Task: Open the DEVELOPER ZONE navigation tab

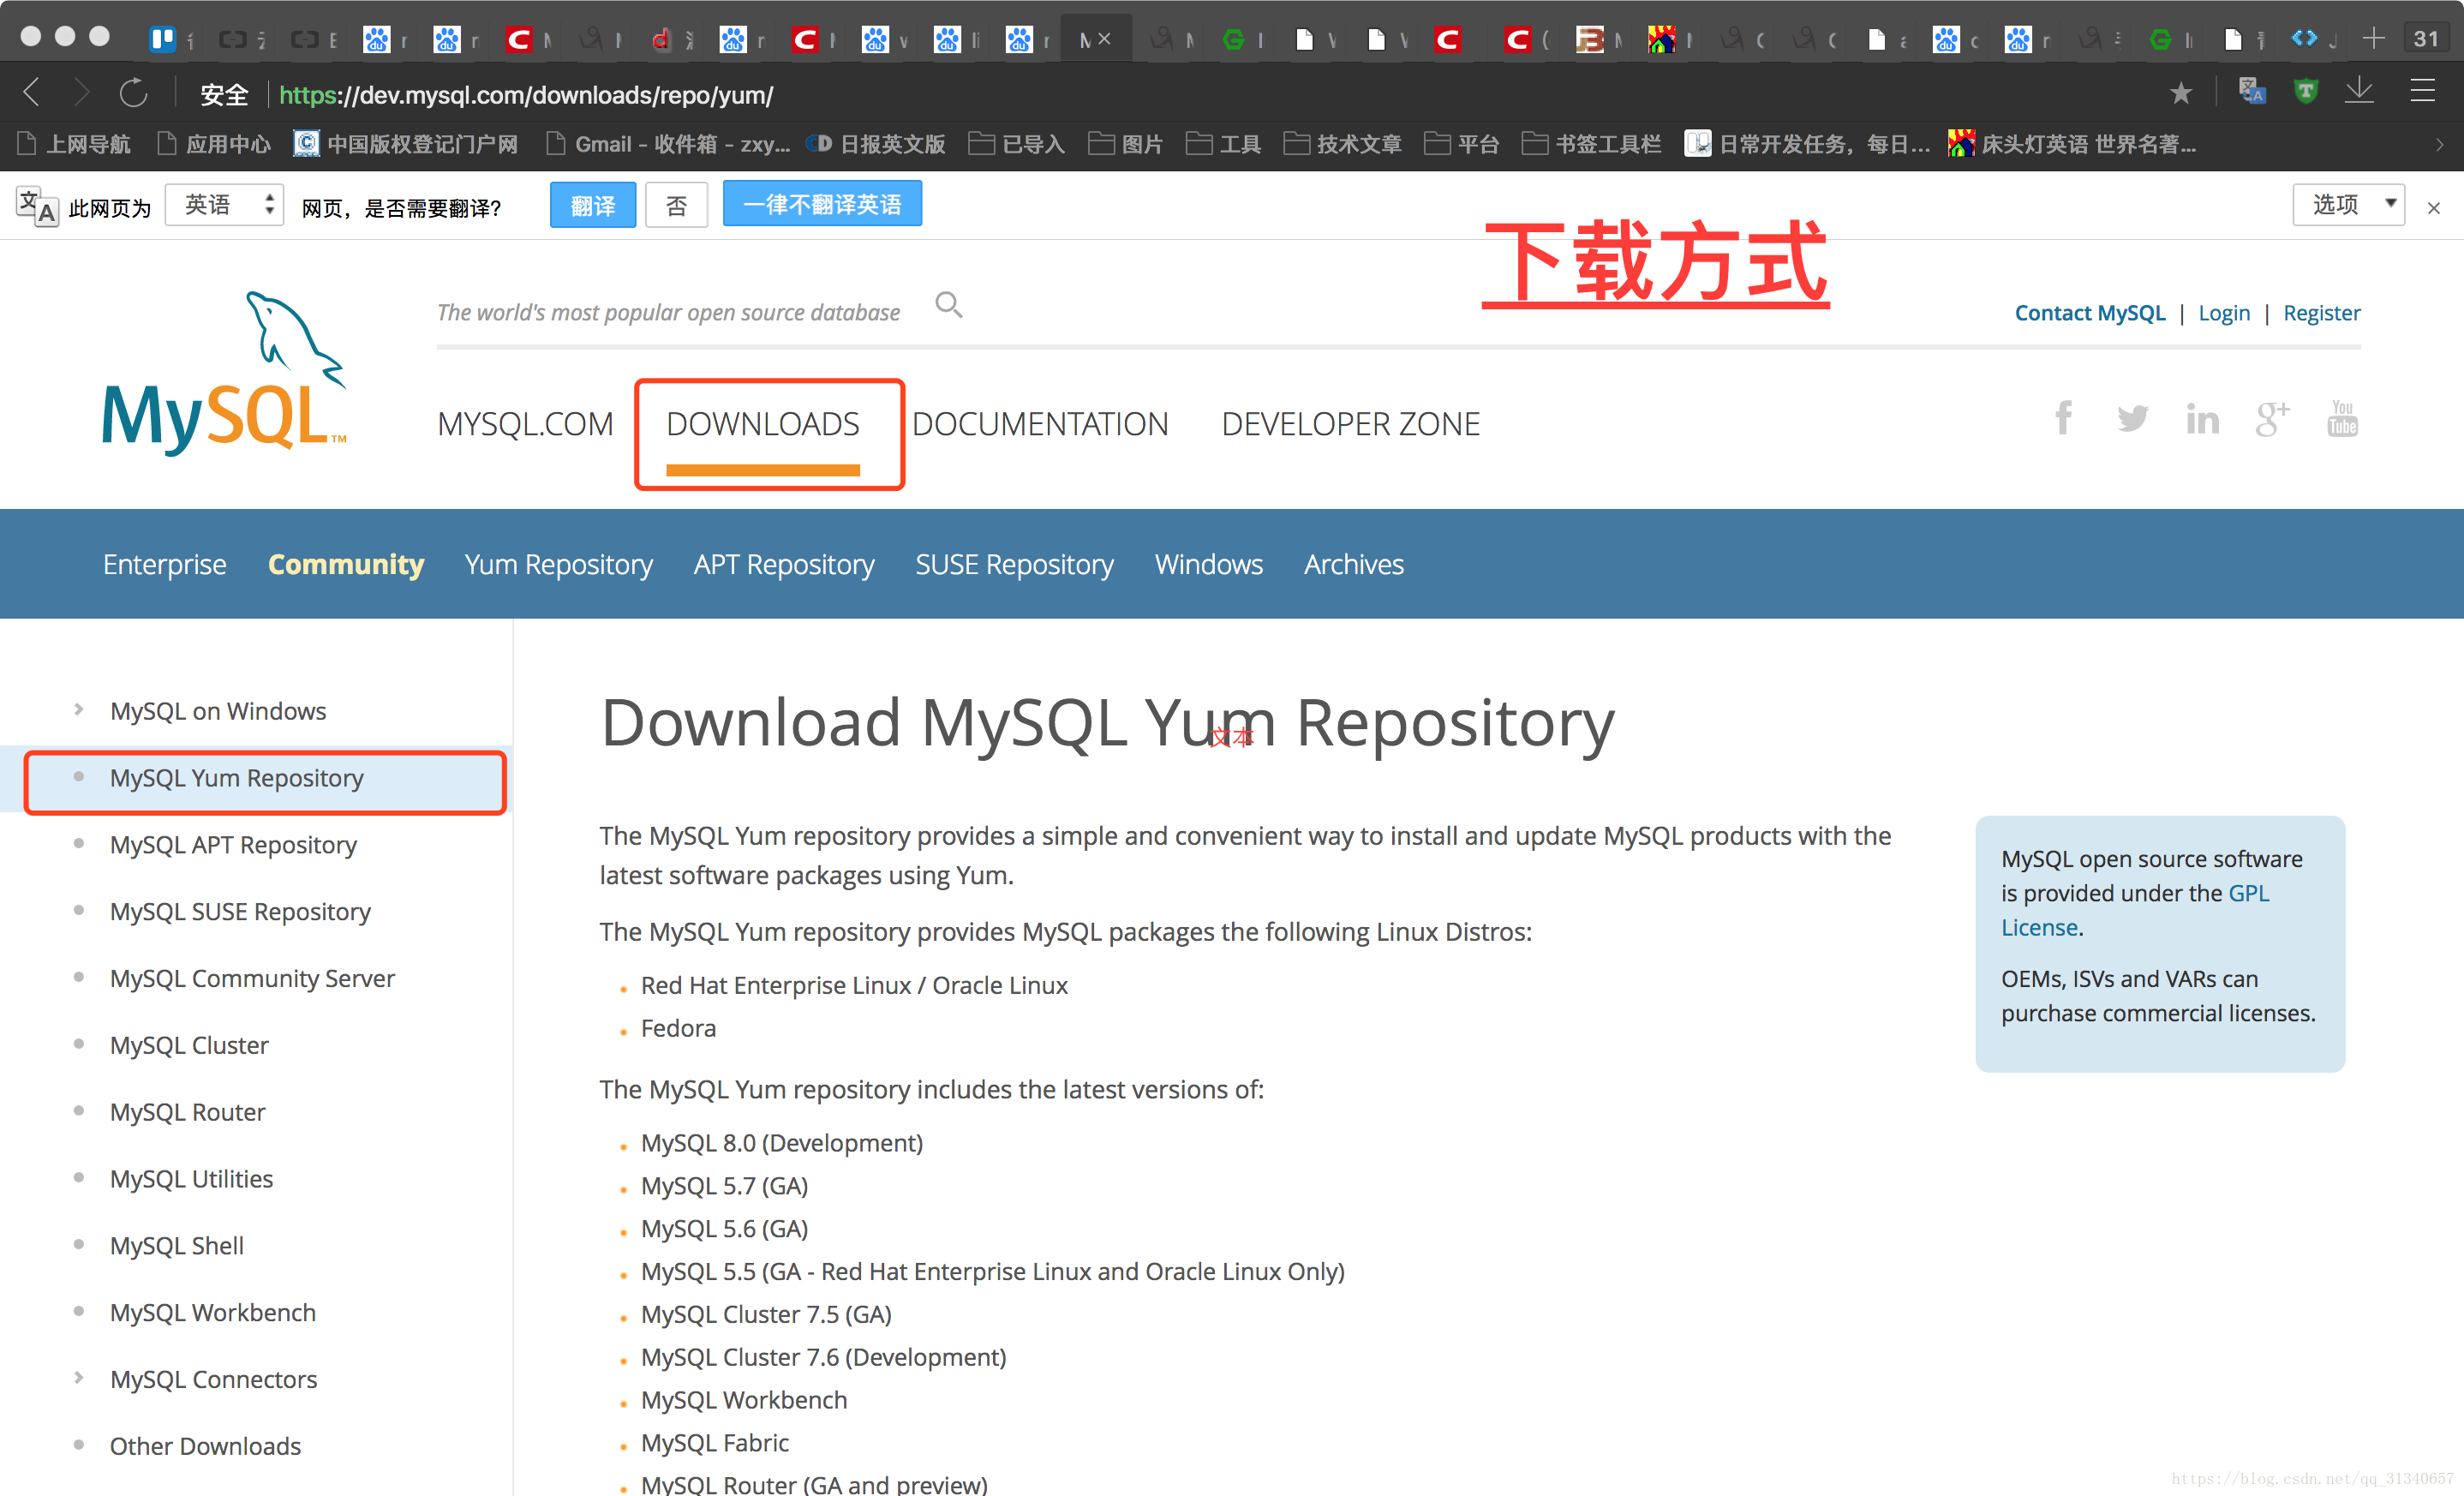Action: pyautogui.click(x=1350, y=424)
